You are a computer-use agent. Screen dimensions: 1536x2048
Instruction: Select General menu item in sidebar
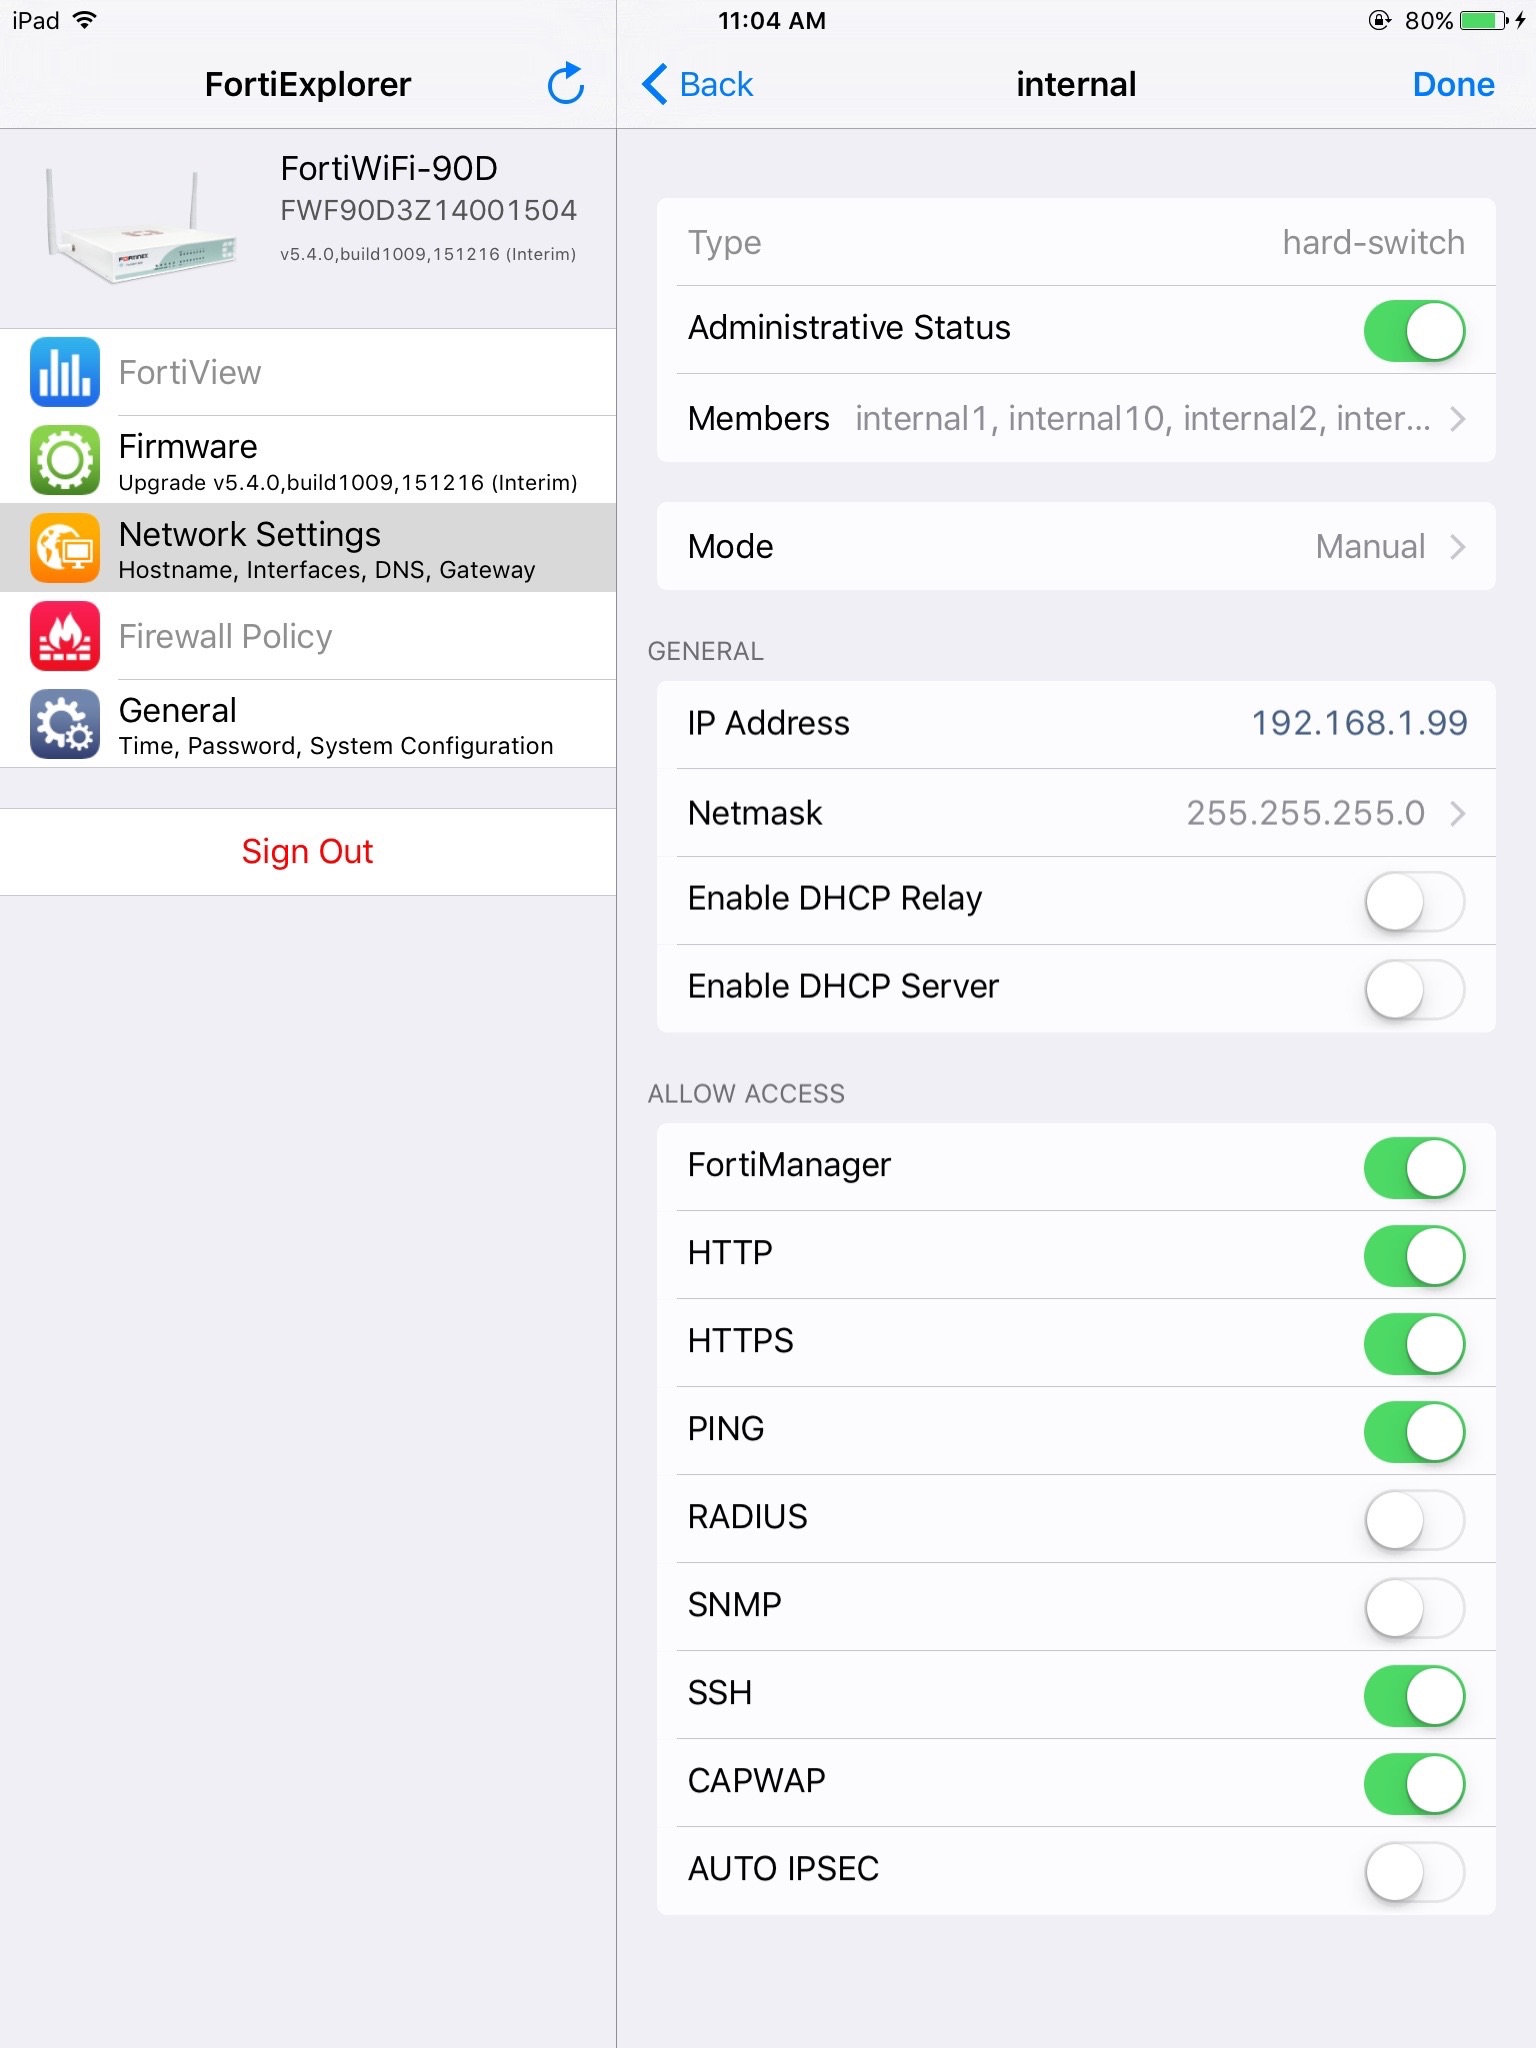[308, 724]
